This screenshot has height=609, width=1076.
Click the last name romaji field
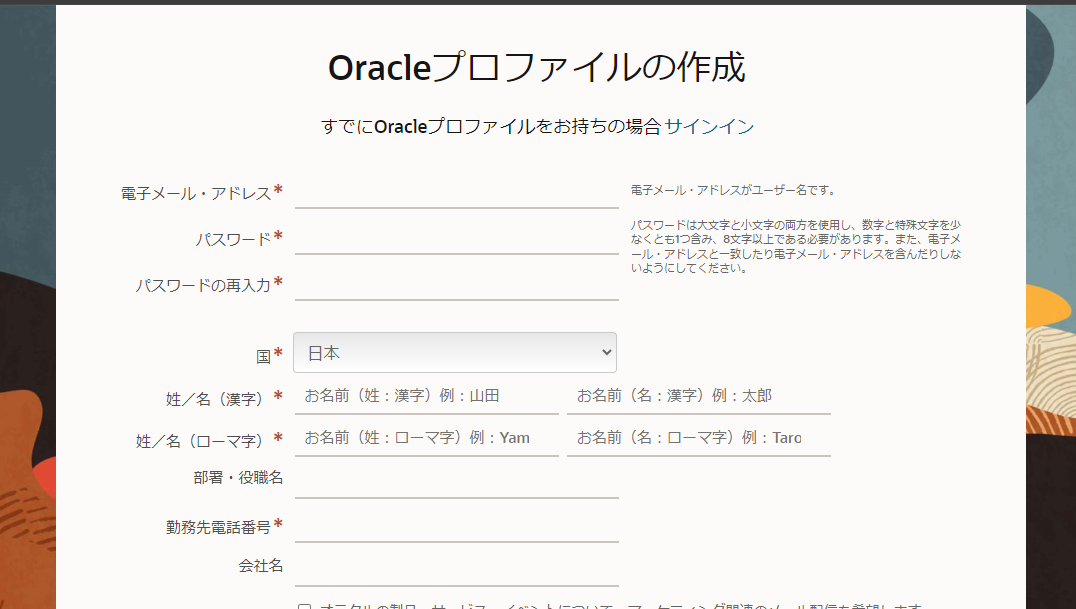click(x=426, y=438)
